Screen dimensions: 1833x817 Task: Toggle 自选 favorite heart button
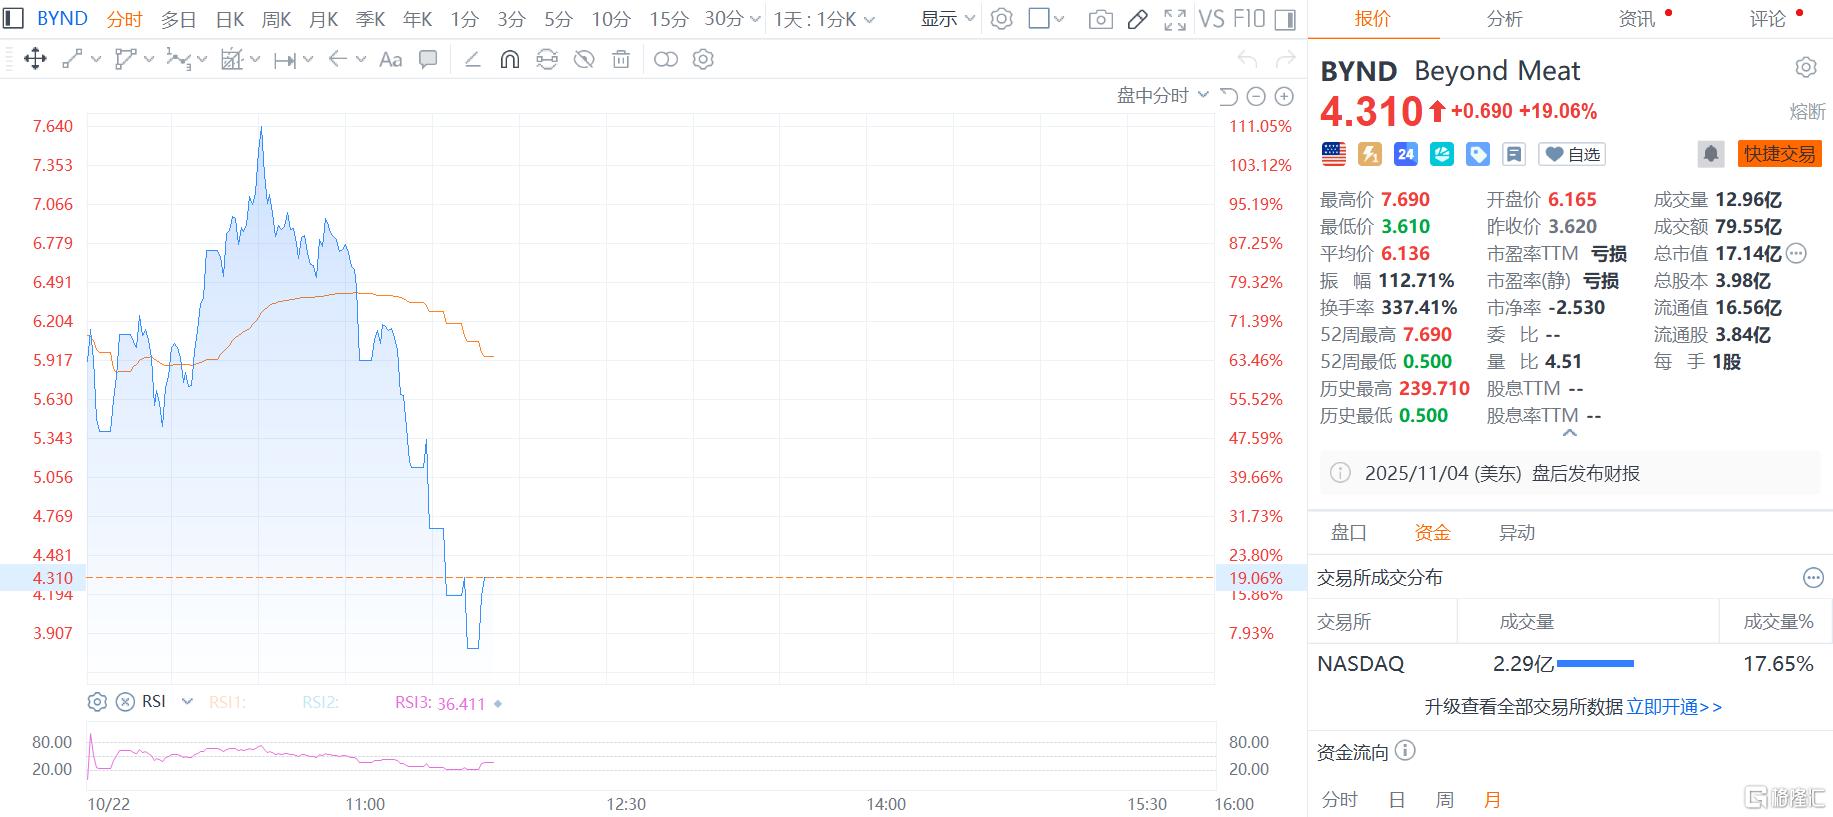click(1572, 154)
